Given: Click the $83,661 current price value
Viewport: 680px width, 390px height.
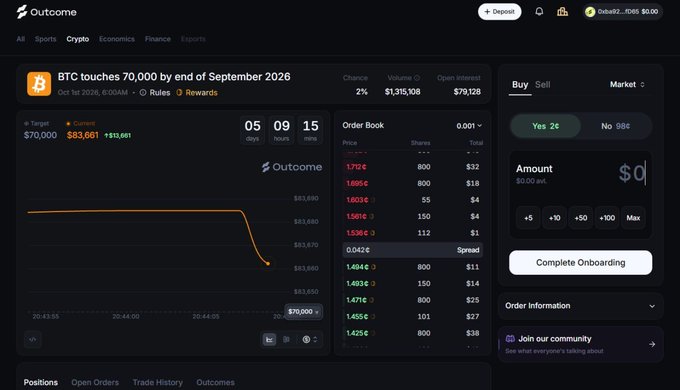Looking at the screenshot, I should [x=82, y=135].
